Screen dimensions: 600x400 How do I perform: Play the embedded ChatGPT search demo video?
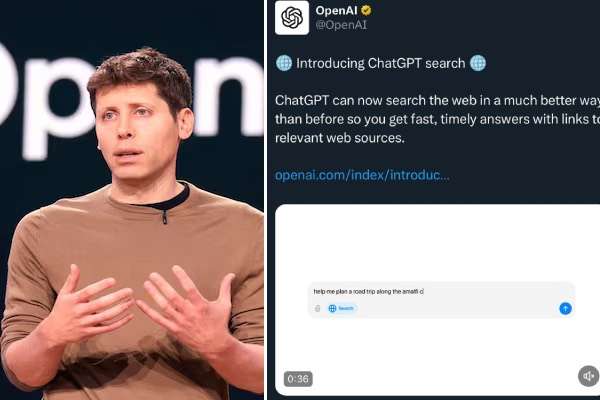pyautogui.click(x=437, y=300)
